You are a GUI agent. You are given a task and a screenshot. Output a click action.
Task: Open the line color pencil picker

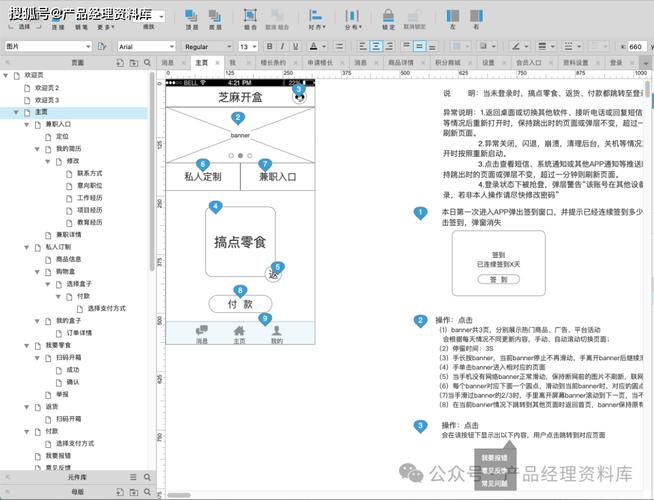tap(516, 46)
